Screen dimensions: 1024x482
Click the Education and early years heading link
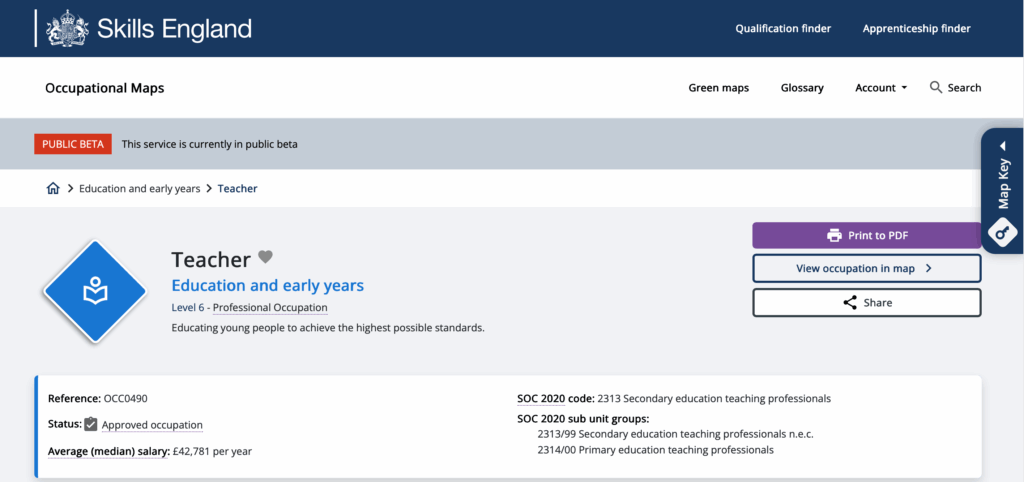(x=268, y=286)
